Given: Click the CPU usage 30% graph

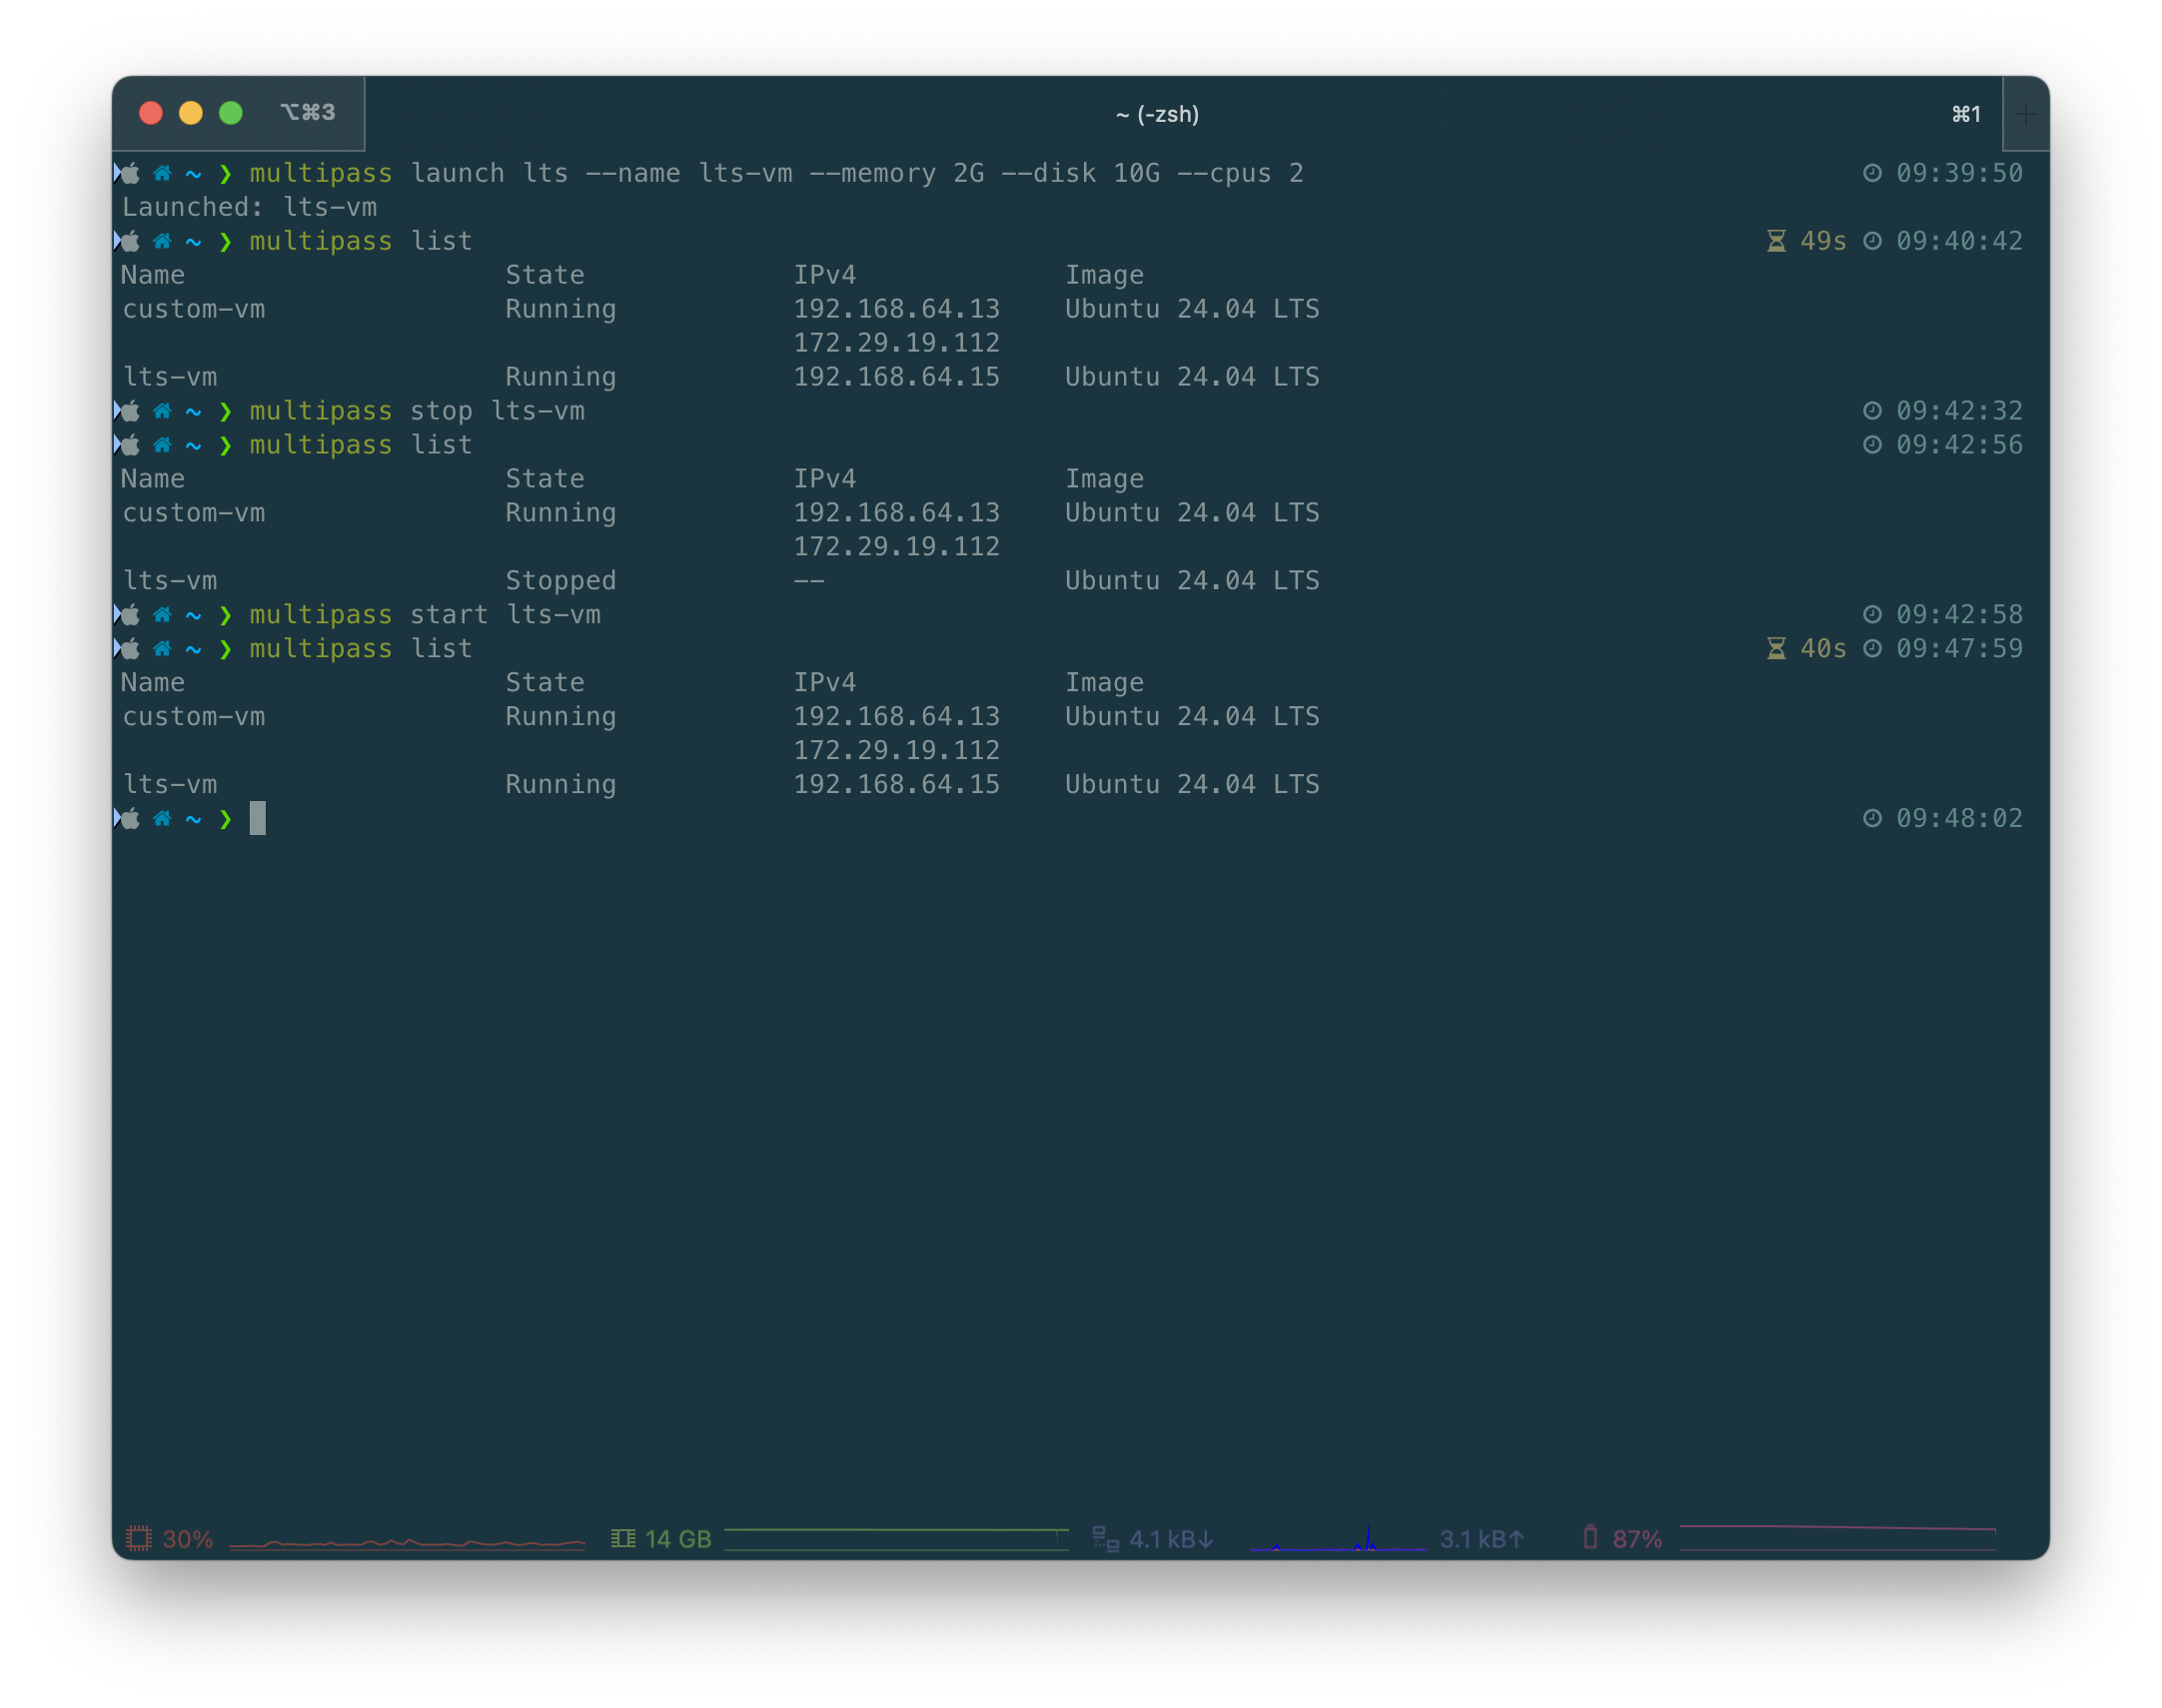Looking at the screenshot, I should coord(407,1543).
